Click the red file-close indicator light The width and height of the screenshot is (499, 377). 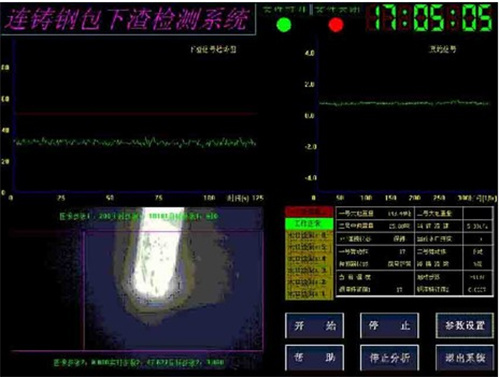click(336, 25)
